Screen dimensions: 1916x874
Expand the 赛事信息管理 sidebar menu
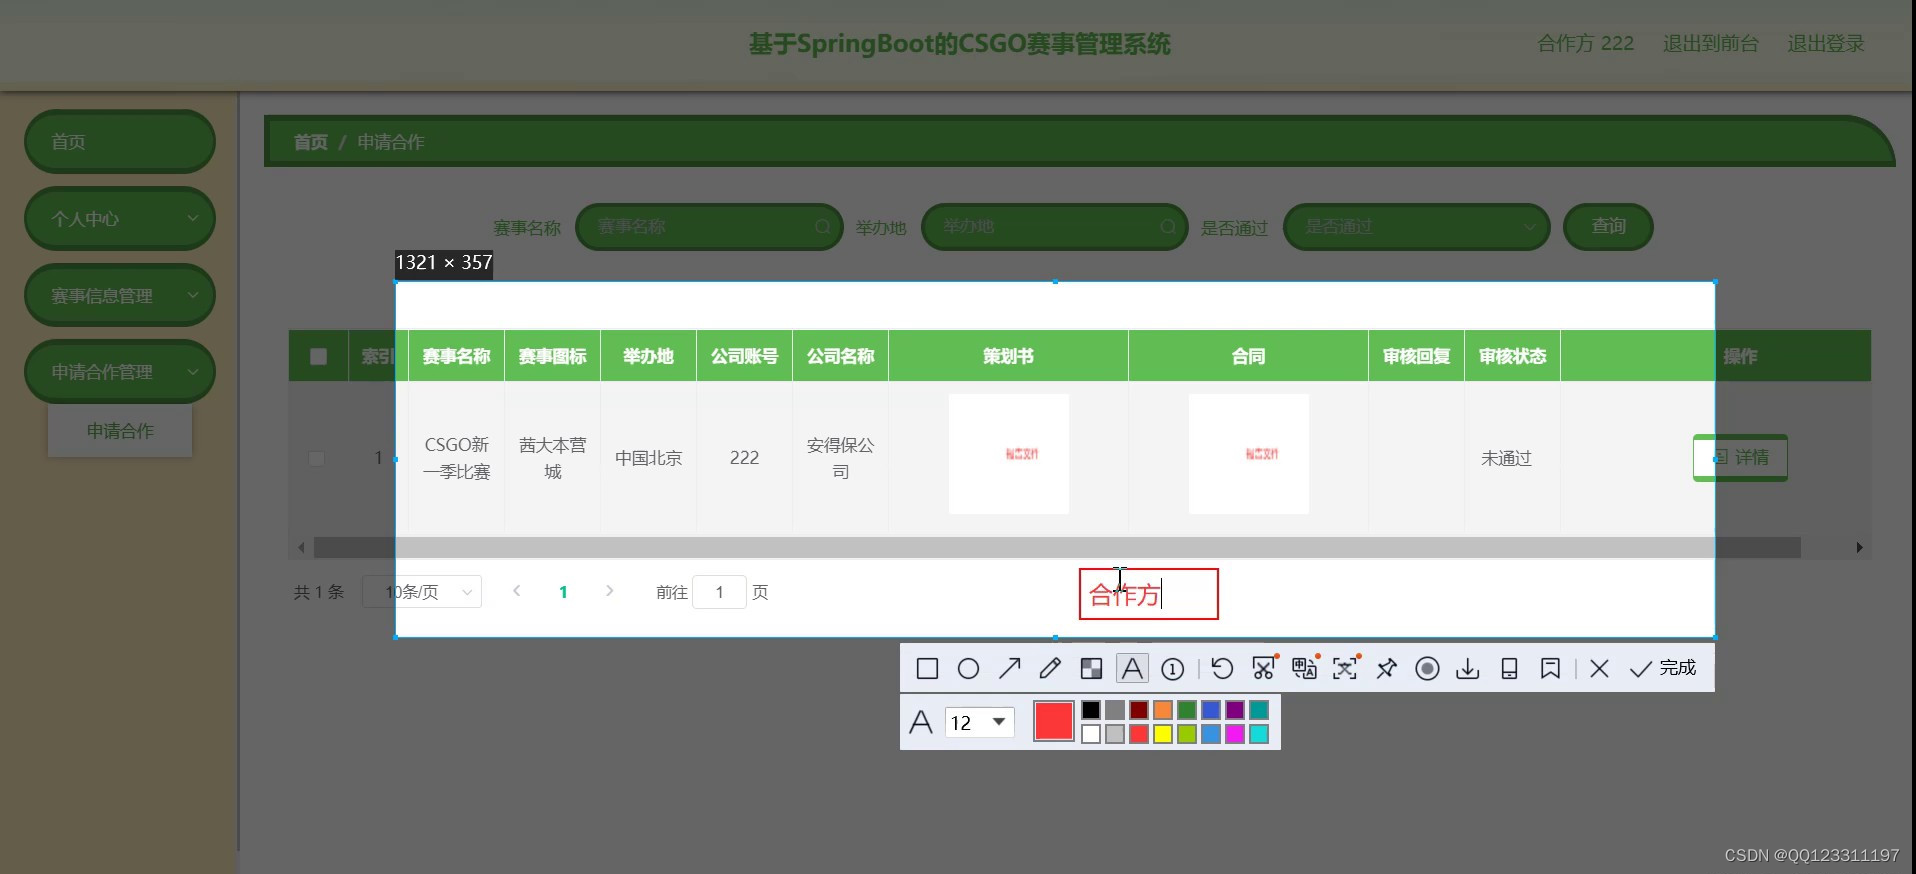[119, 295]
